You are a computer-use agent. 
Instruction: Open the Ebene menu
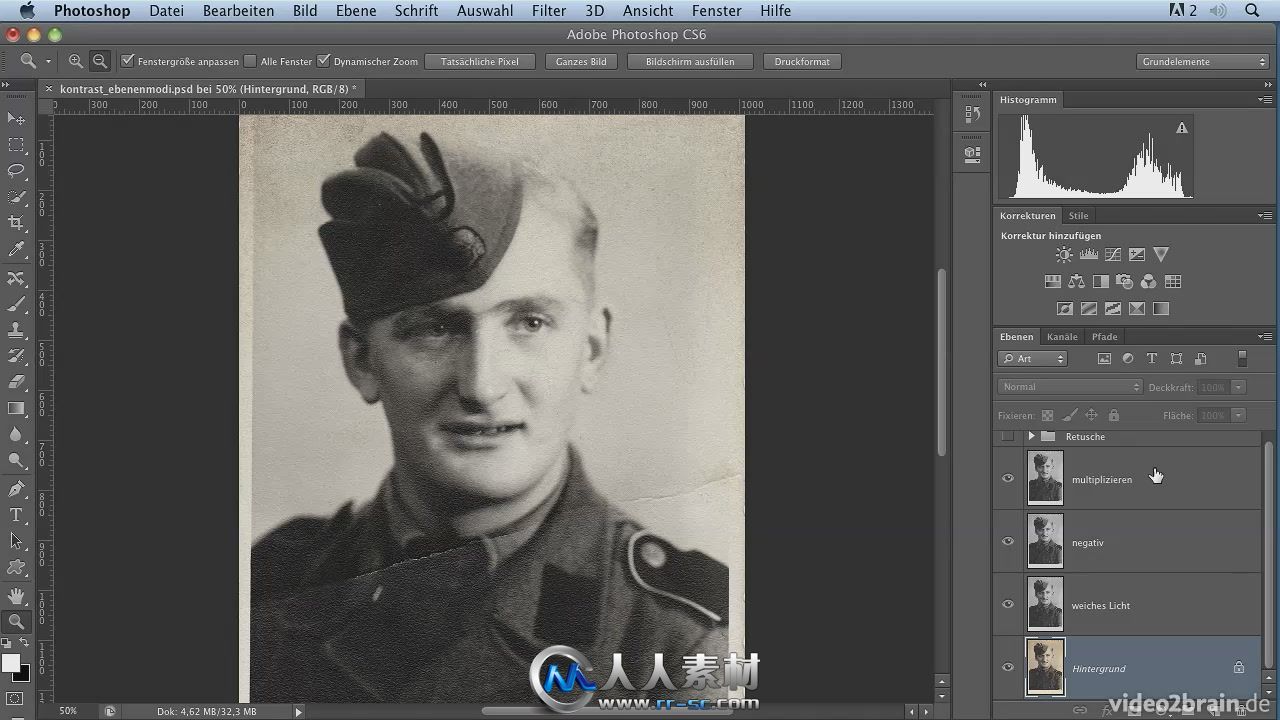click(x=356, y=10)
